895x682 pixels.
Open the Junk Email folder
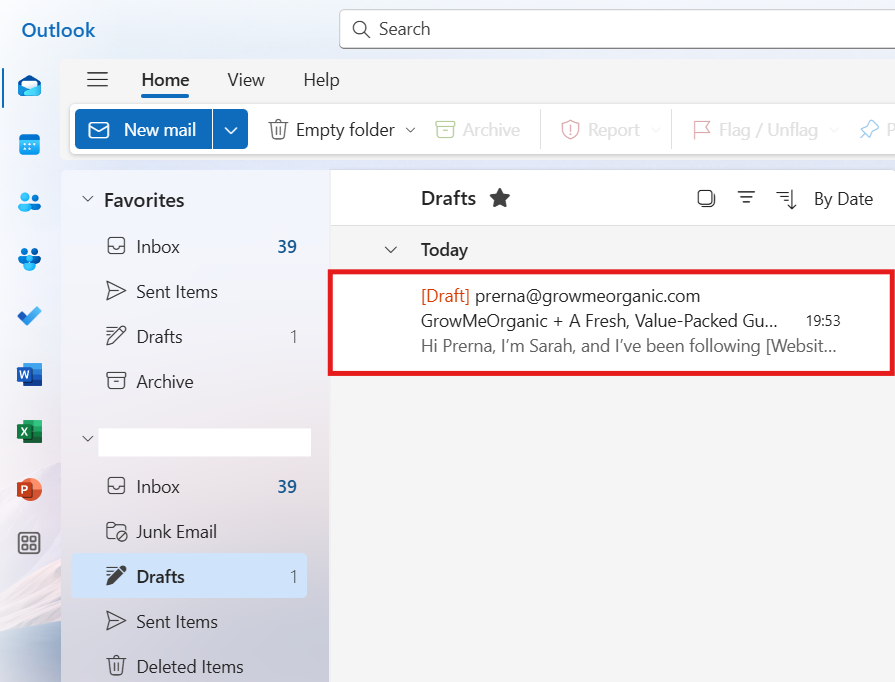pyautogui.click(x=189, y=531)
